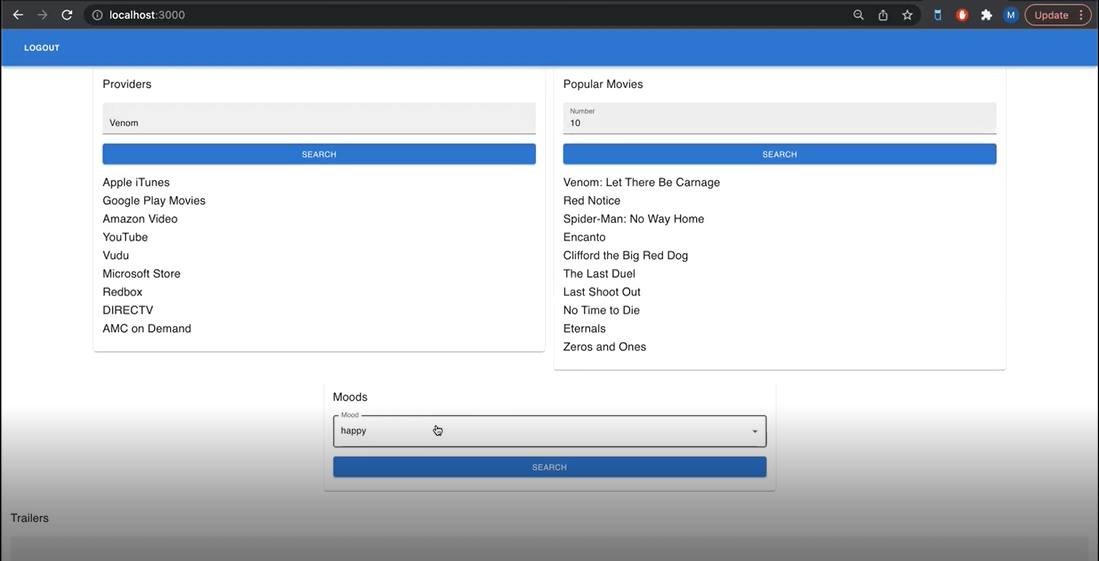Click the SEARCH button under Moods
Image resolution: width=1099 pixels, height=561 pixels.
[550, 467]
